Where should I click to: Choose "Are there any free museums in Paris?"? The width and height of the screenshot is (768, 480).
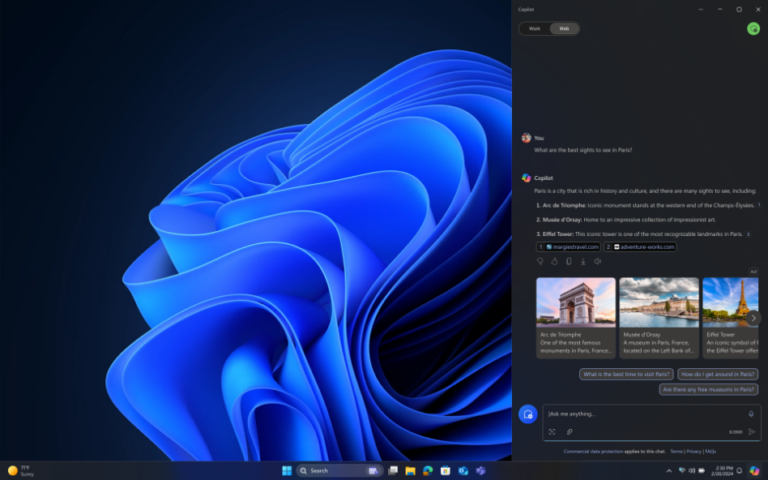(708, 389)
